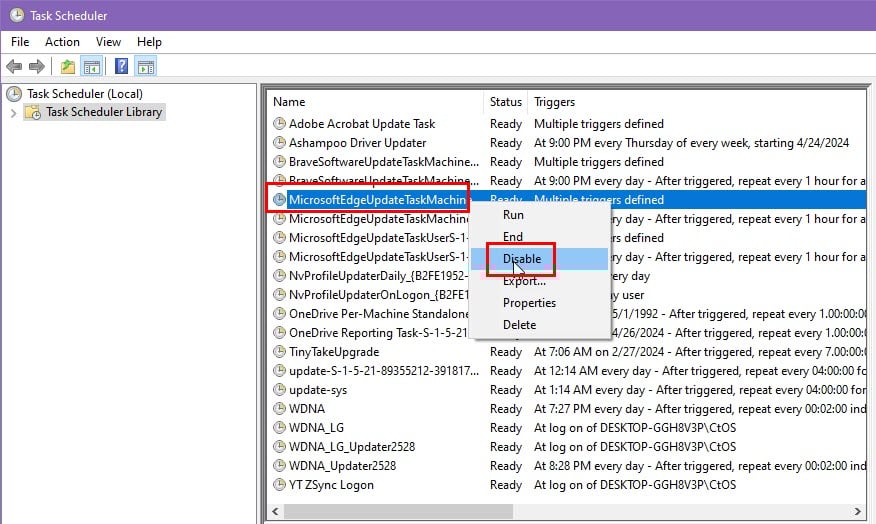Screen dimensions: 876x524
Task: Click the Task Scheduler (Local) tree icon
Action: point(14,94)
